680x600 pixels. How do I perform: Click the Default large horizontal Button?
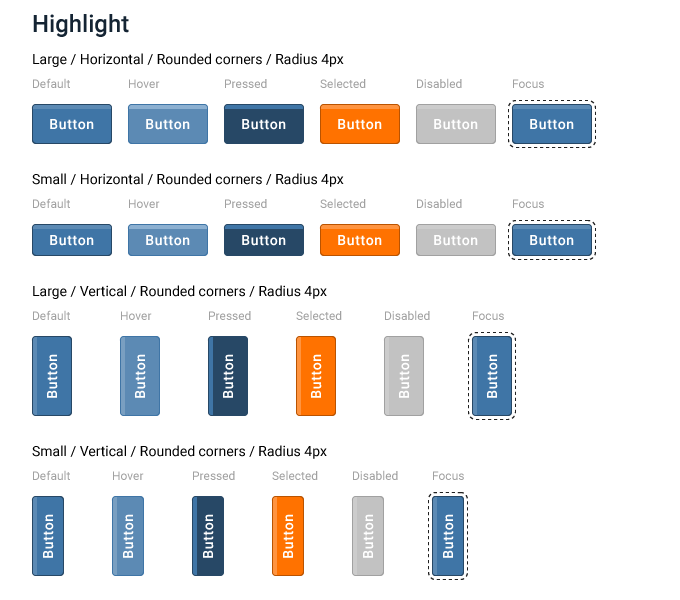tap(72, 124)
